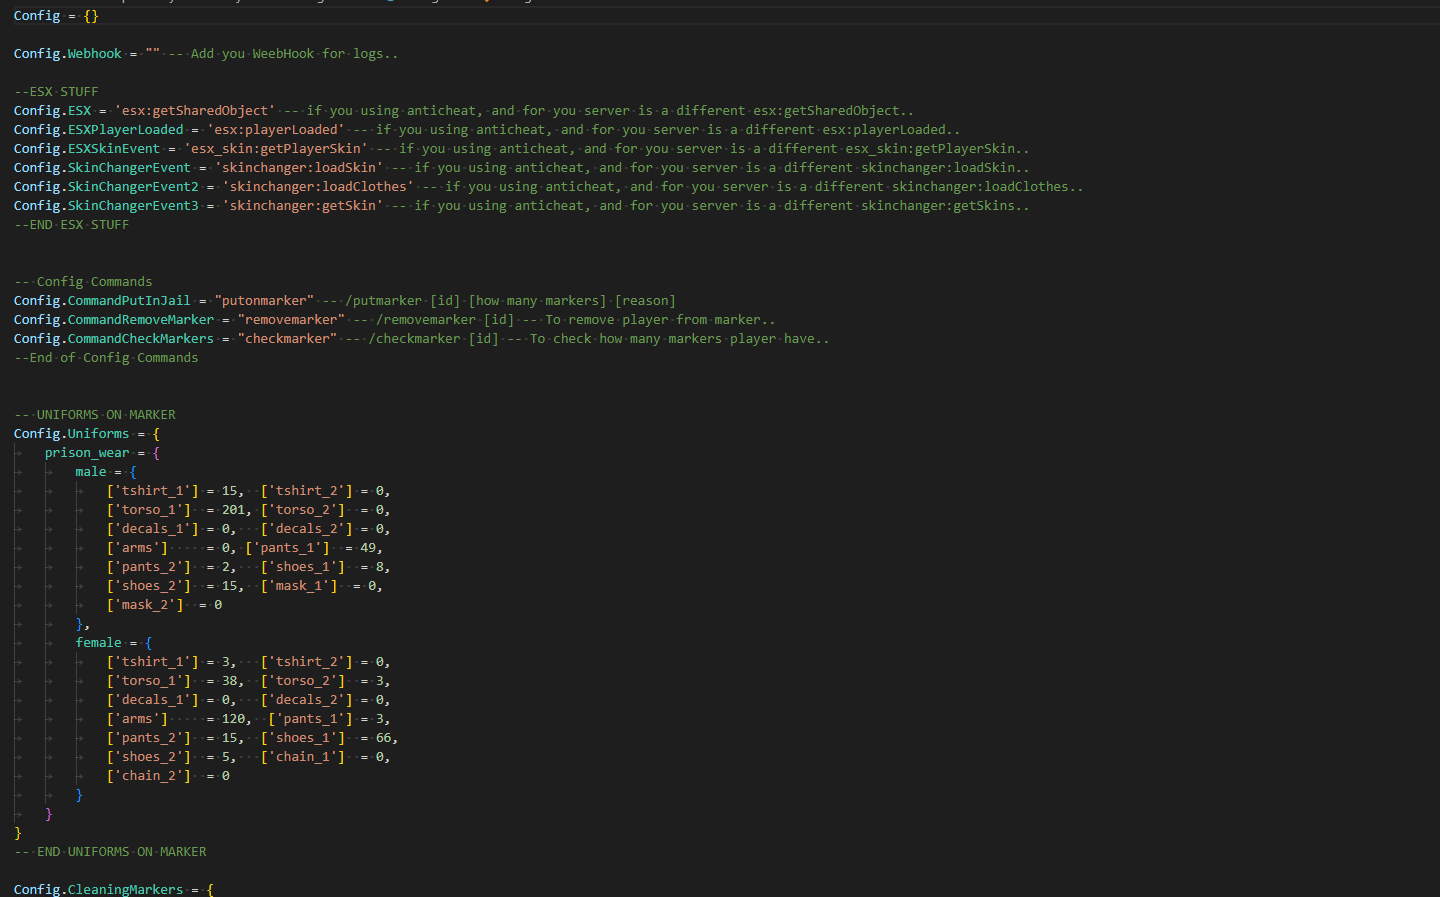Click the male pants_1 value 49
Viewport: 1440px width, 897px height.
(368, 548)
